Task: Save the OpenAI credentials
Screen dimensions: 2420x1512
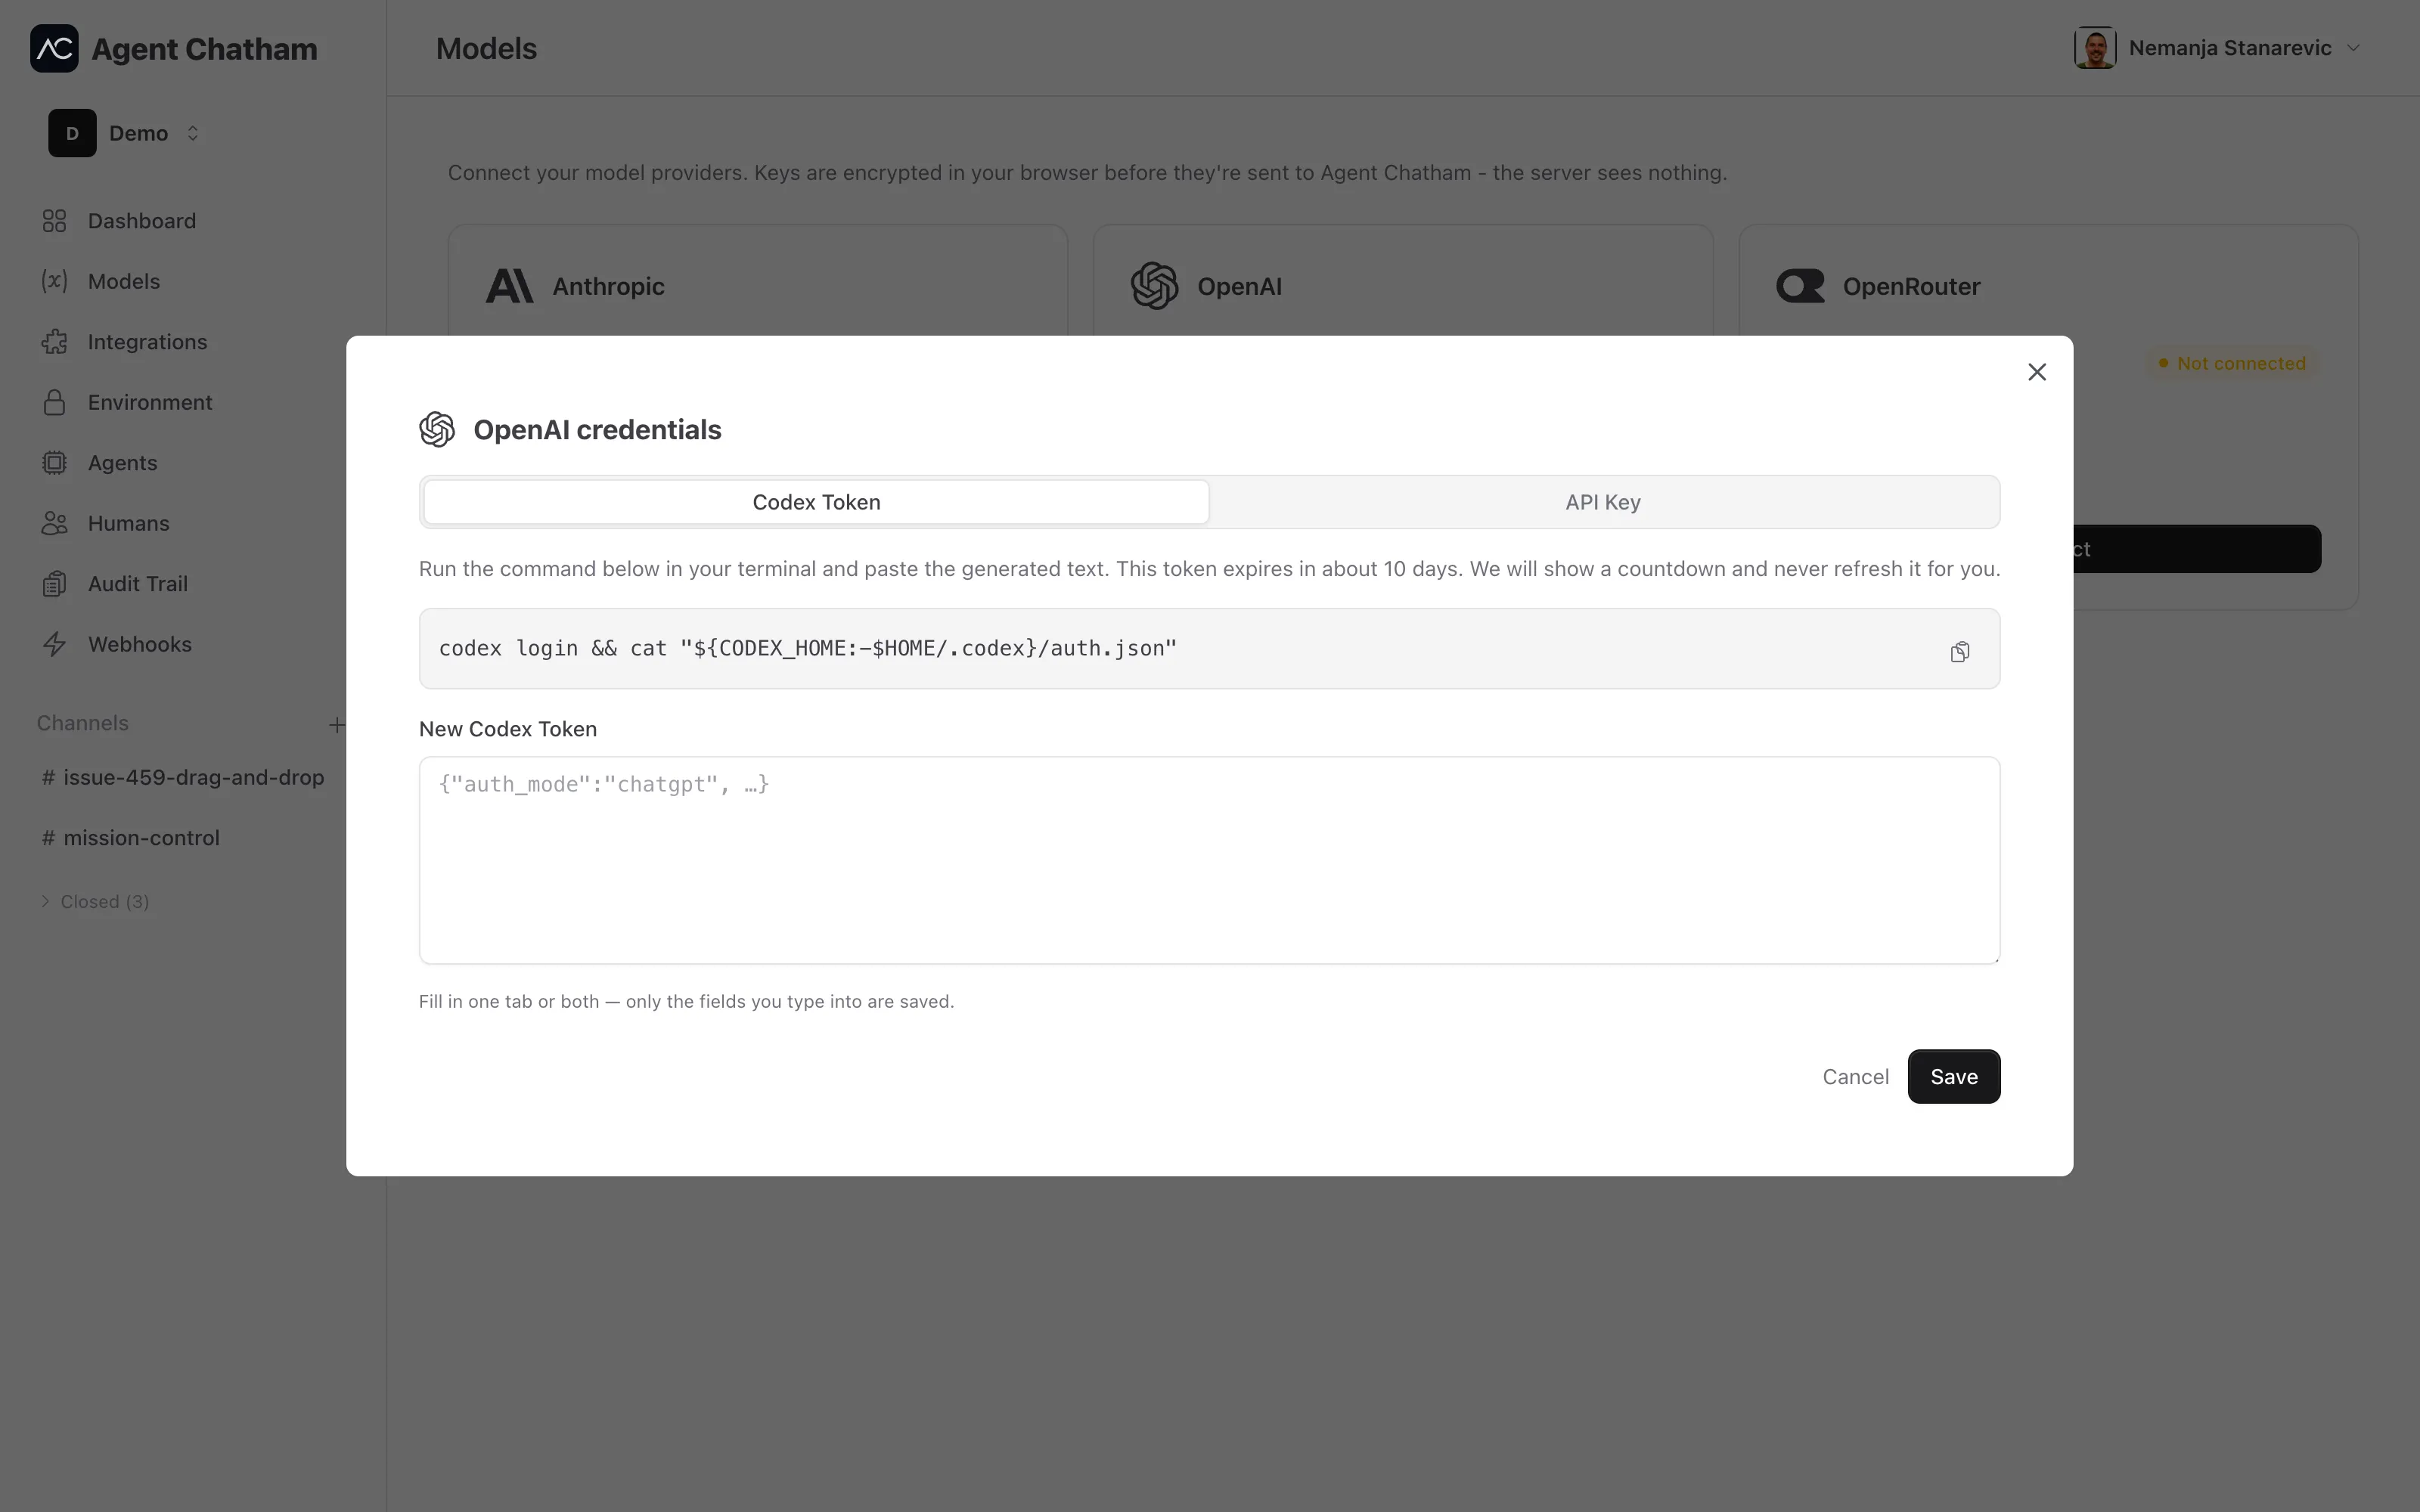Action: point(1953,1077)
